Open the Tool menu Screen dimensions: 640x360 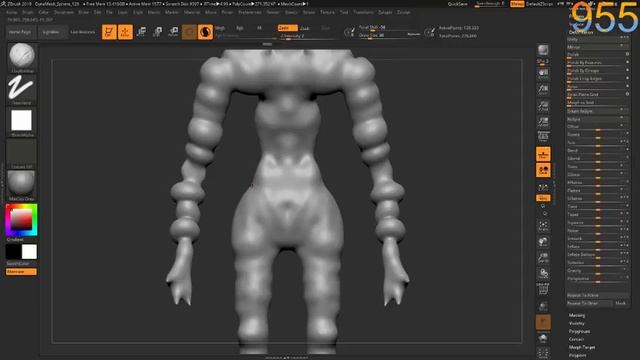tap(344, 12)
